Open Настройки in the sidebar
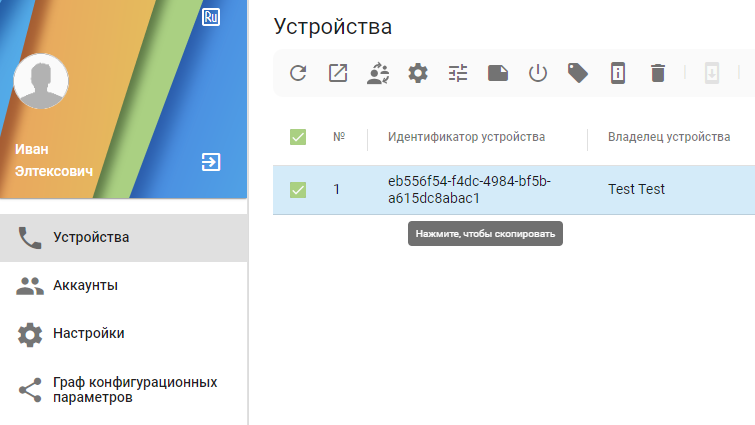Viewport: 755px width, 425px height. pyautogui.click(x=124, y=334)
